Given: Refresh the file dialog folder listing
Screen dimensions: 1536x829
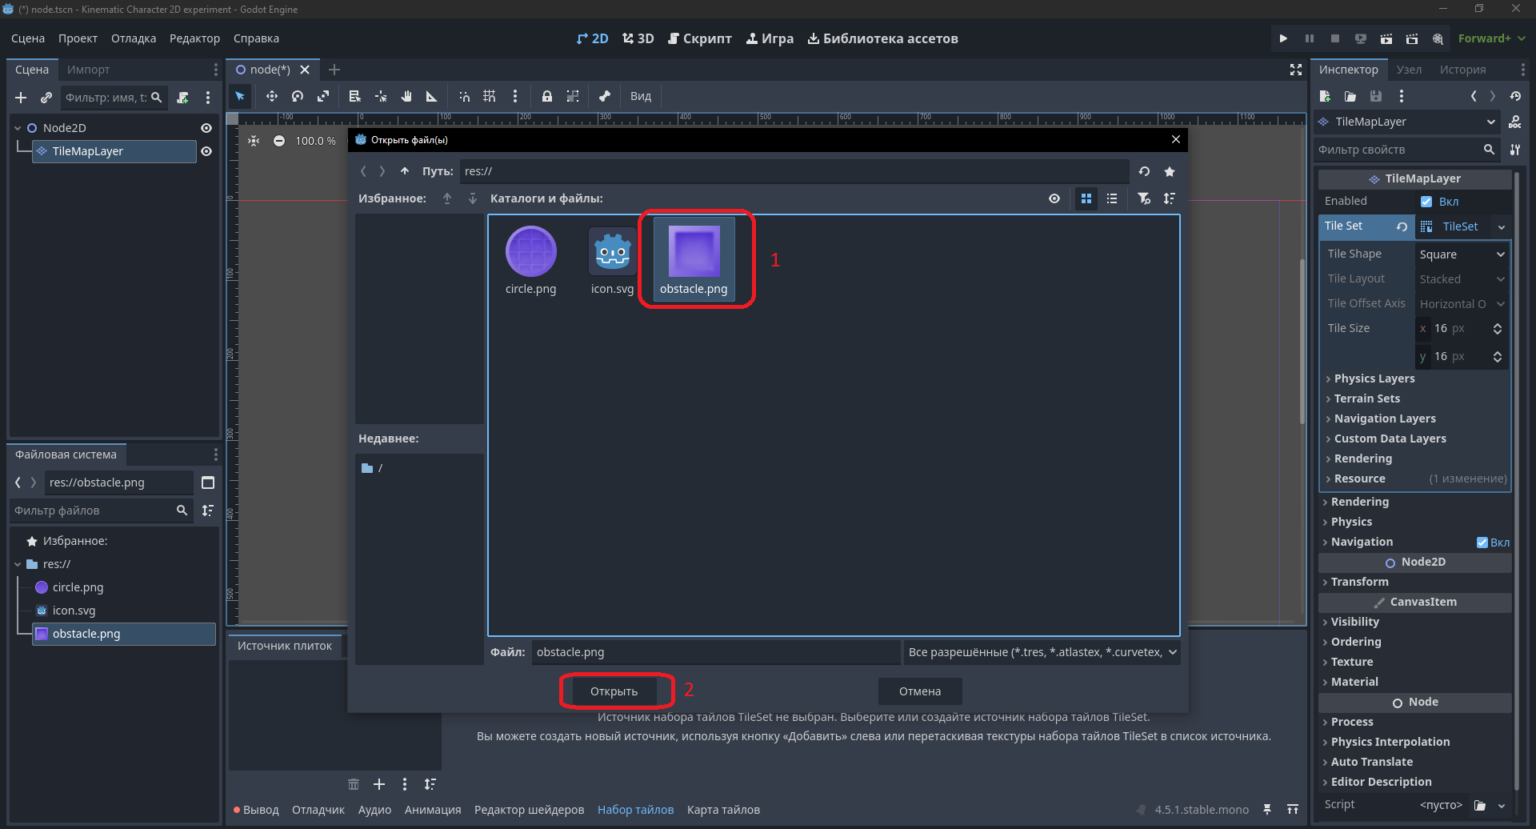Looking at the screenshot, I should [1144, 171].
